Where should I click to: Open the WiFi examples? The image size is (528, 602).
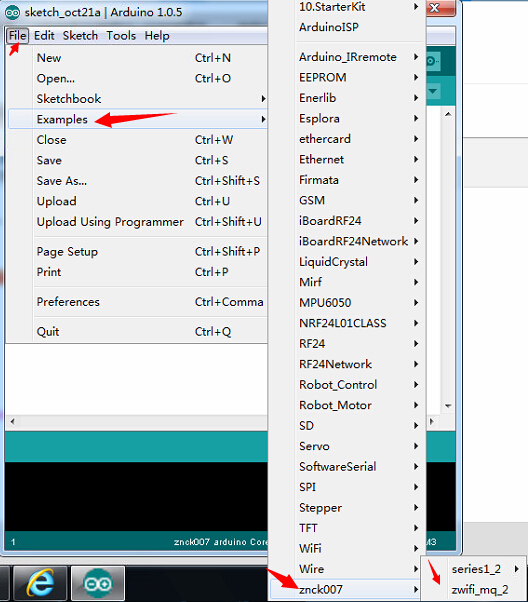coord(347,548)
